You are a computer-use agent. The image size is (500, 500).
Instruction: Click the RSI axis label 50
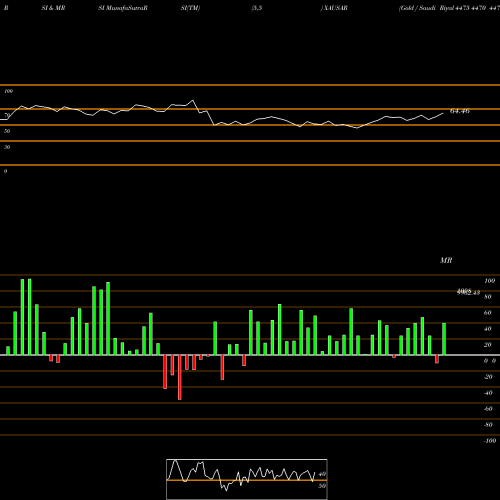click(x=7, y=131)
